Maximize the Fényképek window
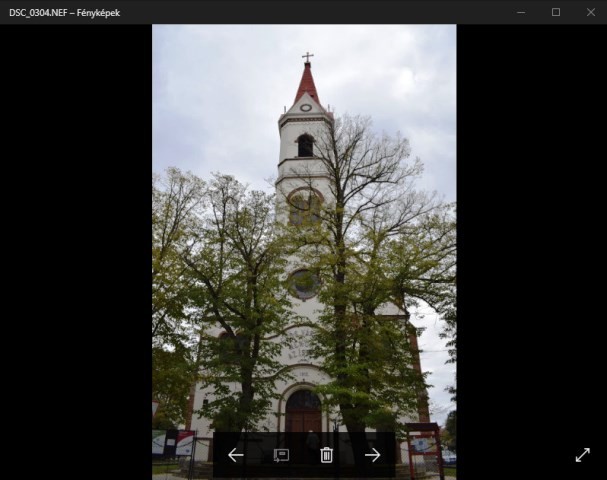607x480 pixels. [x=556, y=12]
